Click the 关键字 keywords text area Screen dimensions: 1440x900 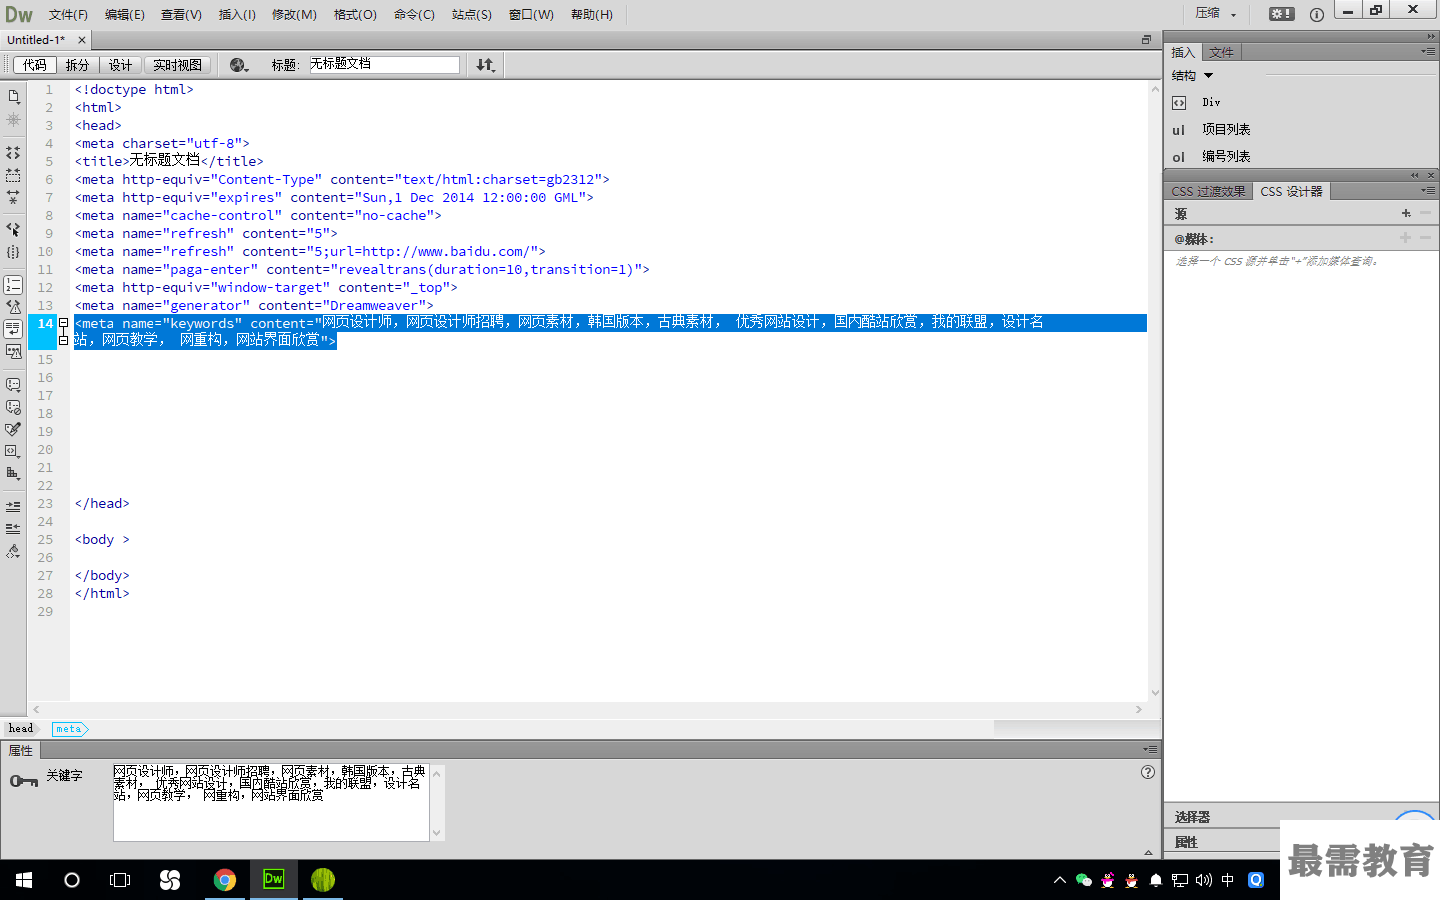tap(272, 803)
